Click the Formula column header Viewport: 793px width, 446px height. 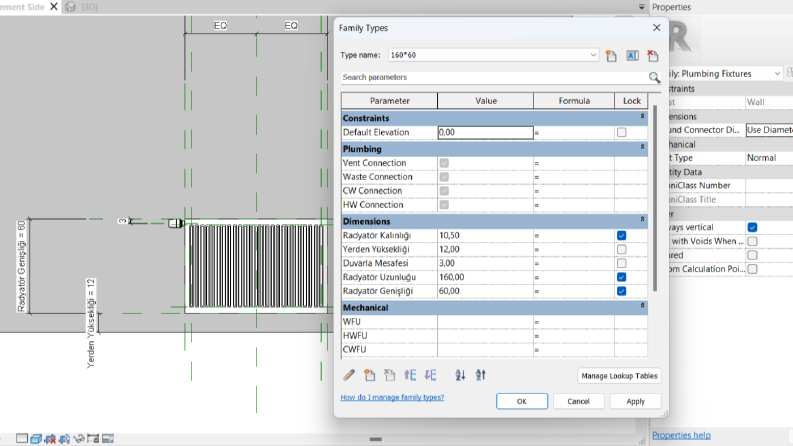coord(574,101)
